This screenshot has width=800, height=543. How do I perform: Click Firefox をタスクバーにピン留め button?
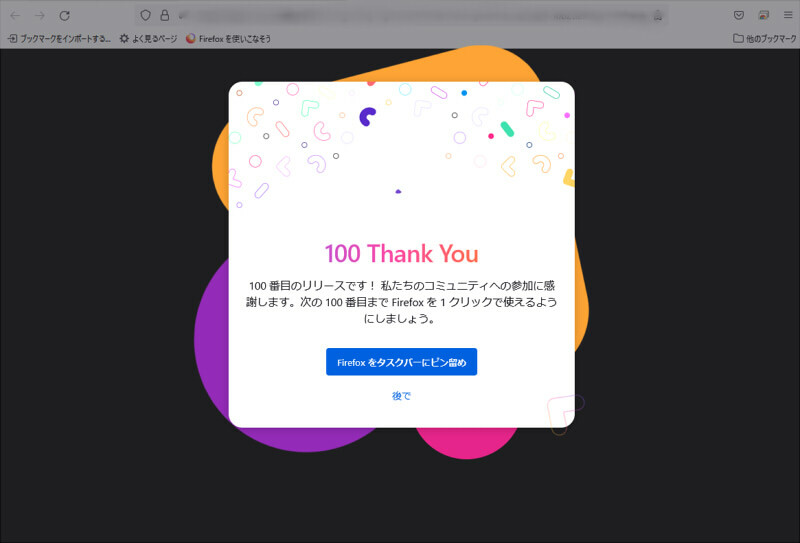402,362
